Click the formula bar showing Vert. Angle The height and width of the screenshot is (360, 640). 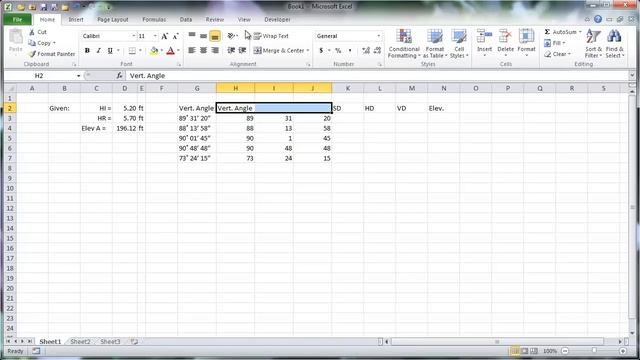pos(378,76)
